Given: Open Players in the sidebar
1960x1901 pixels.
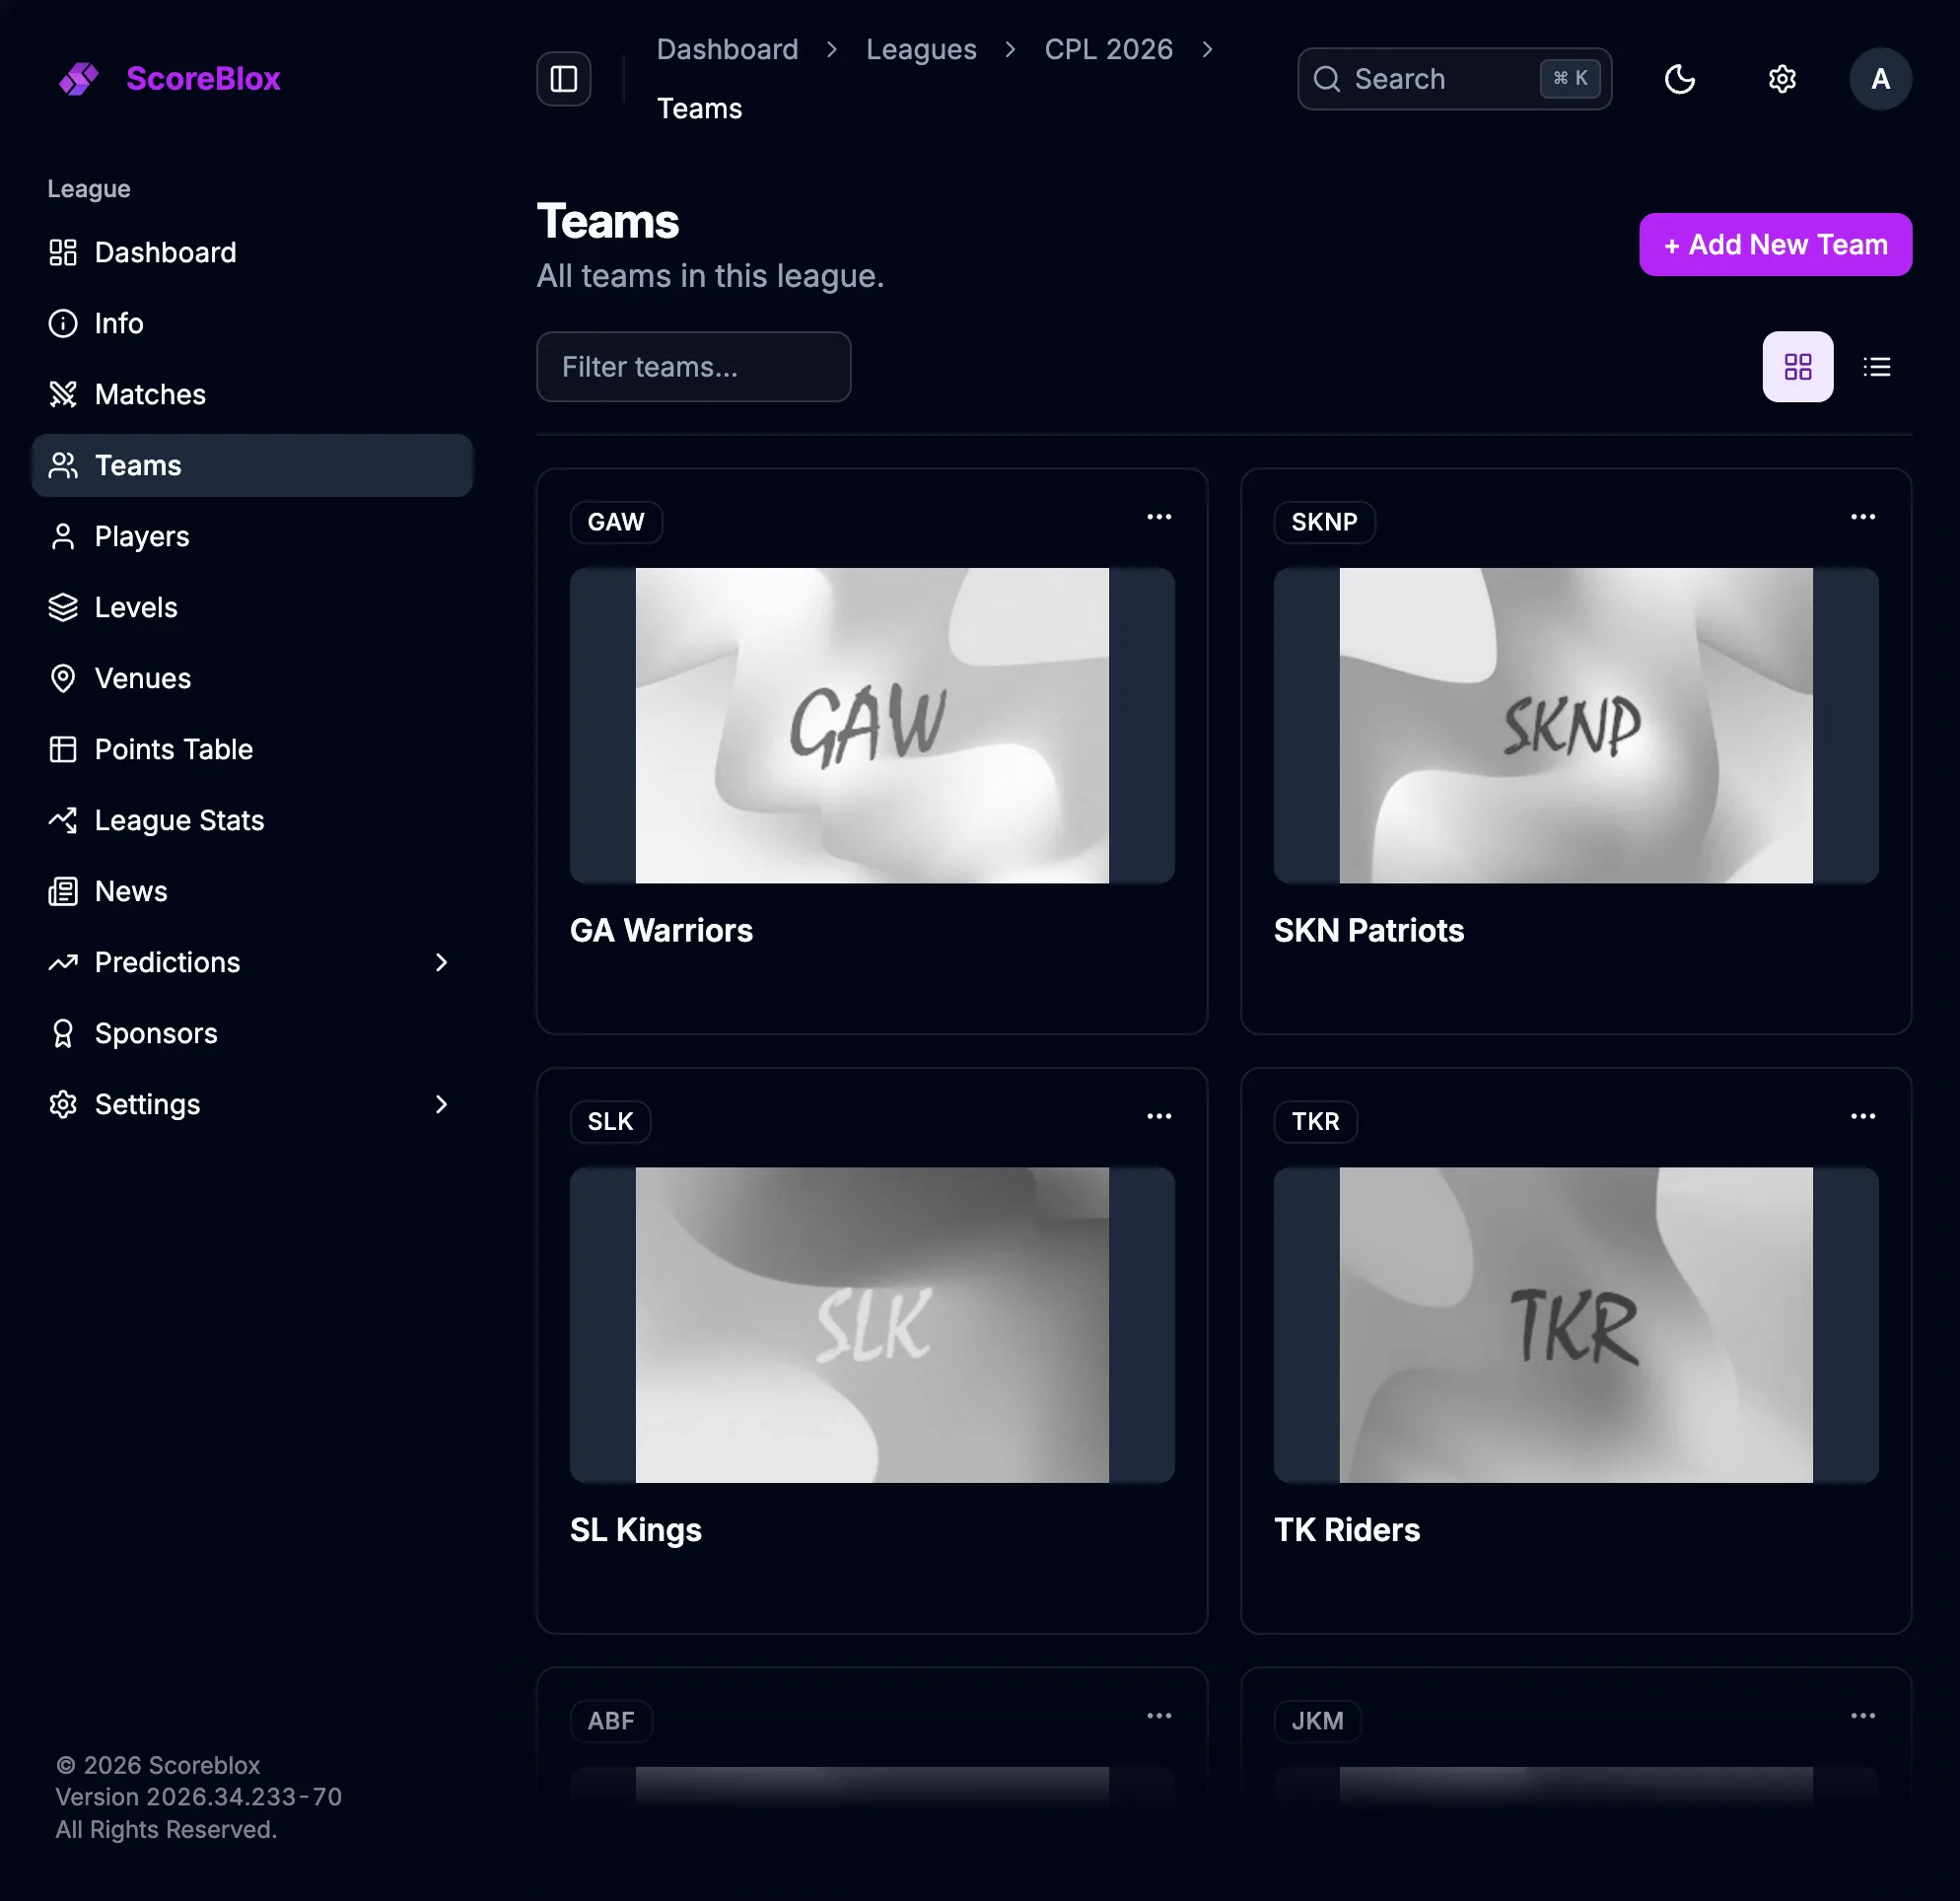Looking at the screenshot, I should point(252,536).
